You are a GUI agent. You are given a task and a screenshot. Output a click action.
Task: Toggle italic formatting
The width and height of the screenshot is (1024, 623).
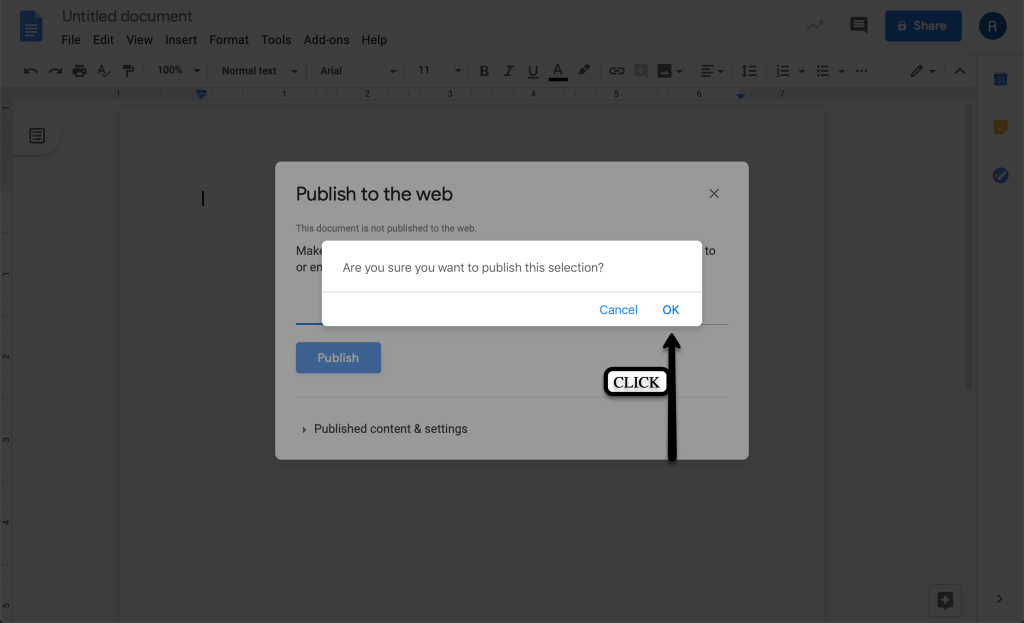coord(509,71)
